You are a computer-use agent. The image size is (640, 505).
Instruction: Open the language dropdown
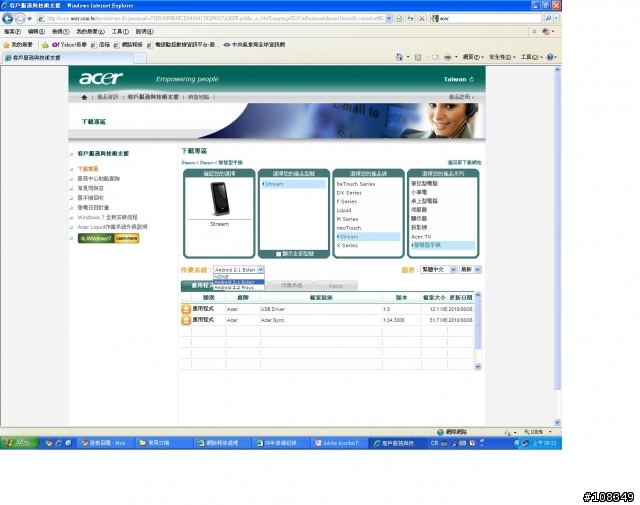click(438, 270)
